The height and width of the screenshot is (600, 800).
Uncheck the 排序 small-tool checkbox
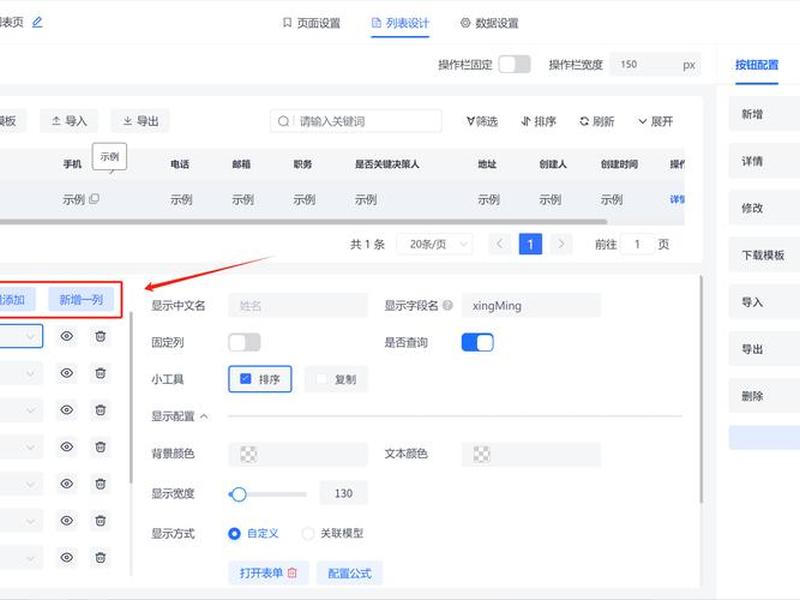(x=245, y=379)
